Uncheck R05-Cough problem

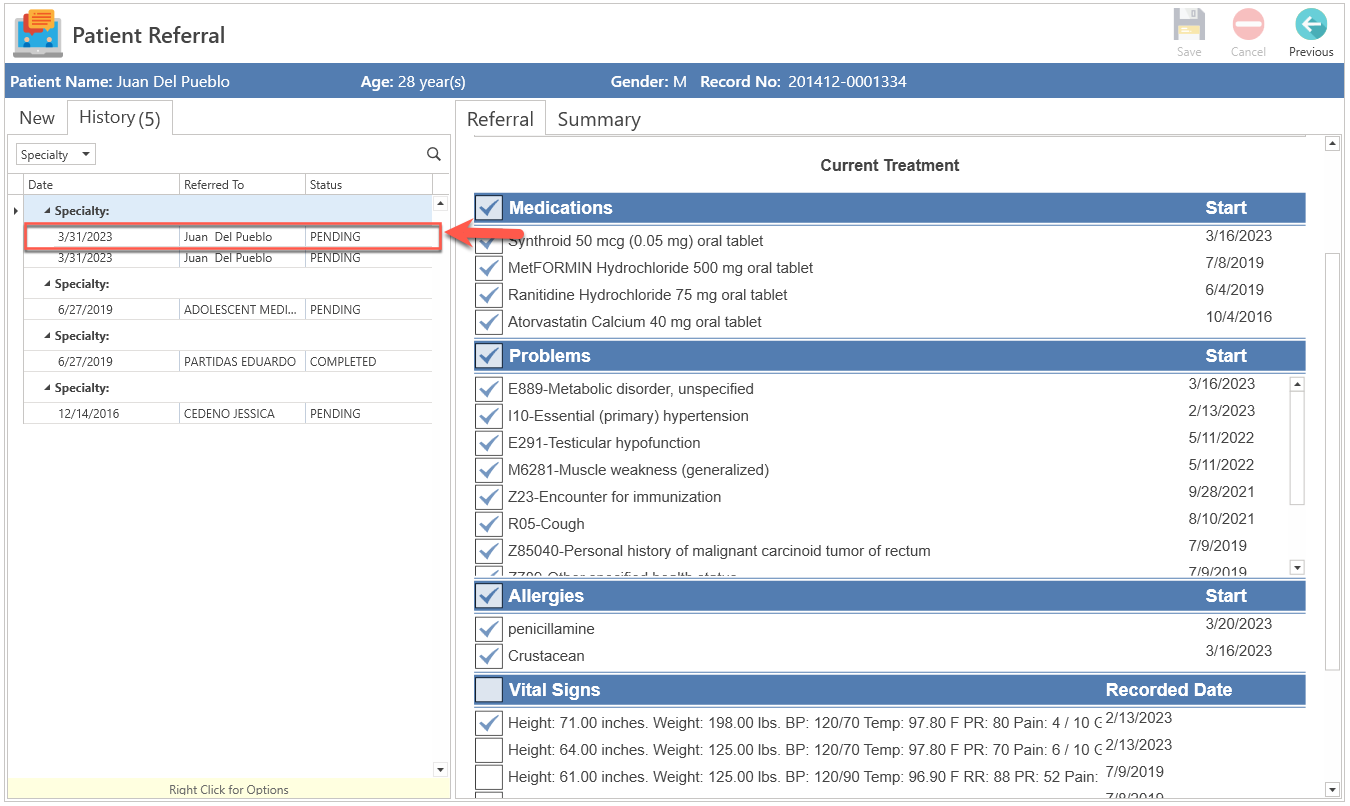coord(489,524)
